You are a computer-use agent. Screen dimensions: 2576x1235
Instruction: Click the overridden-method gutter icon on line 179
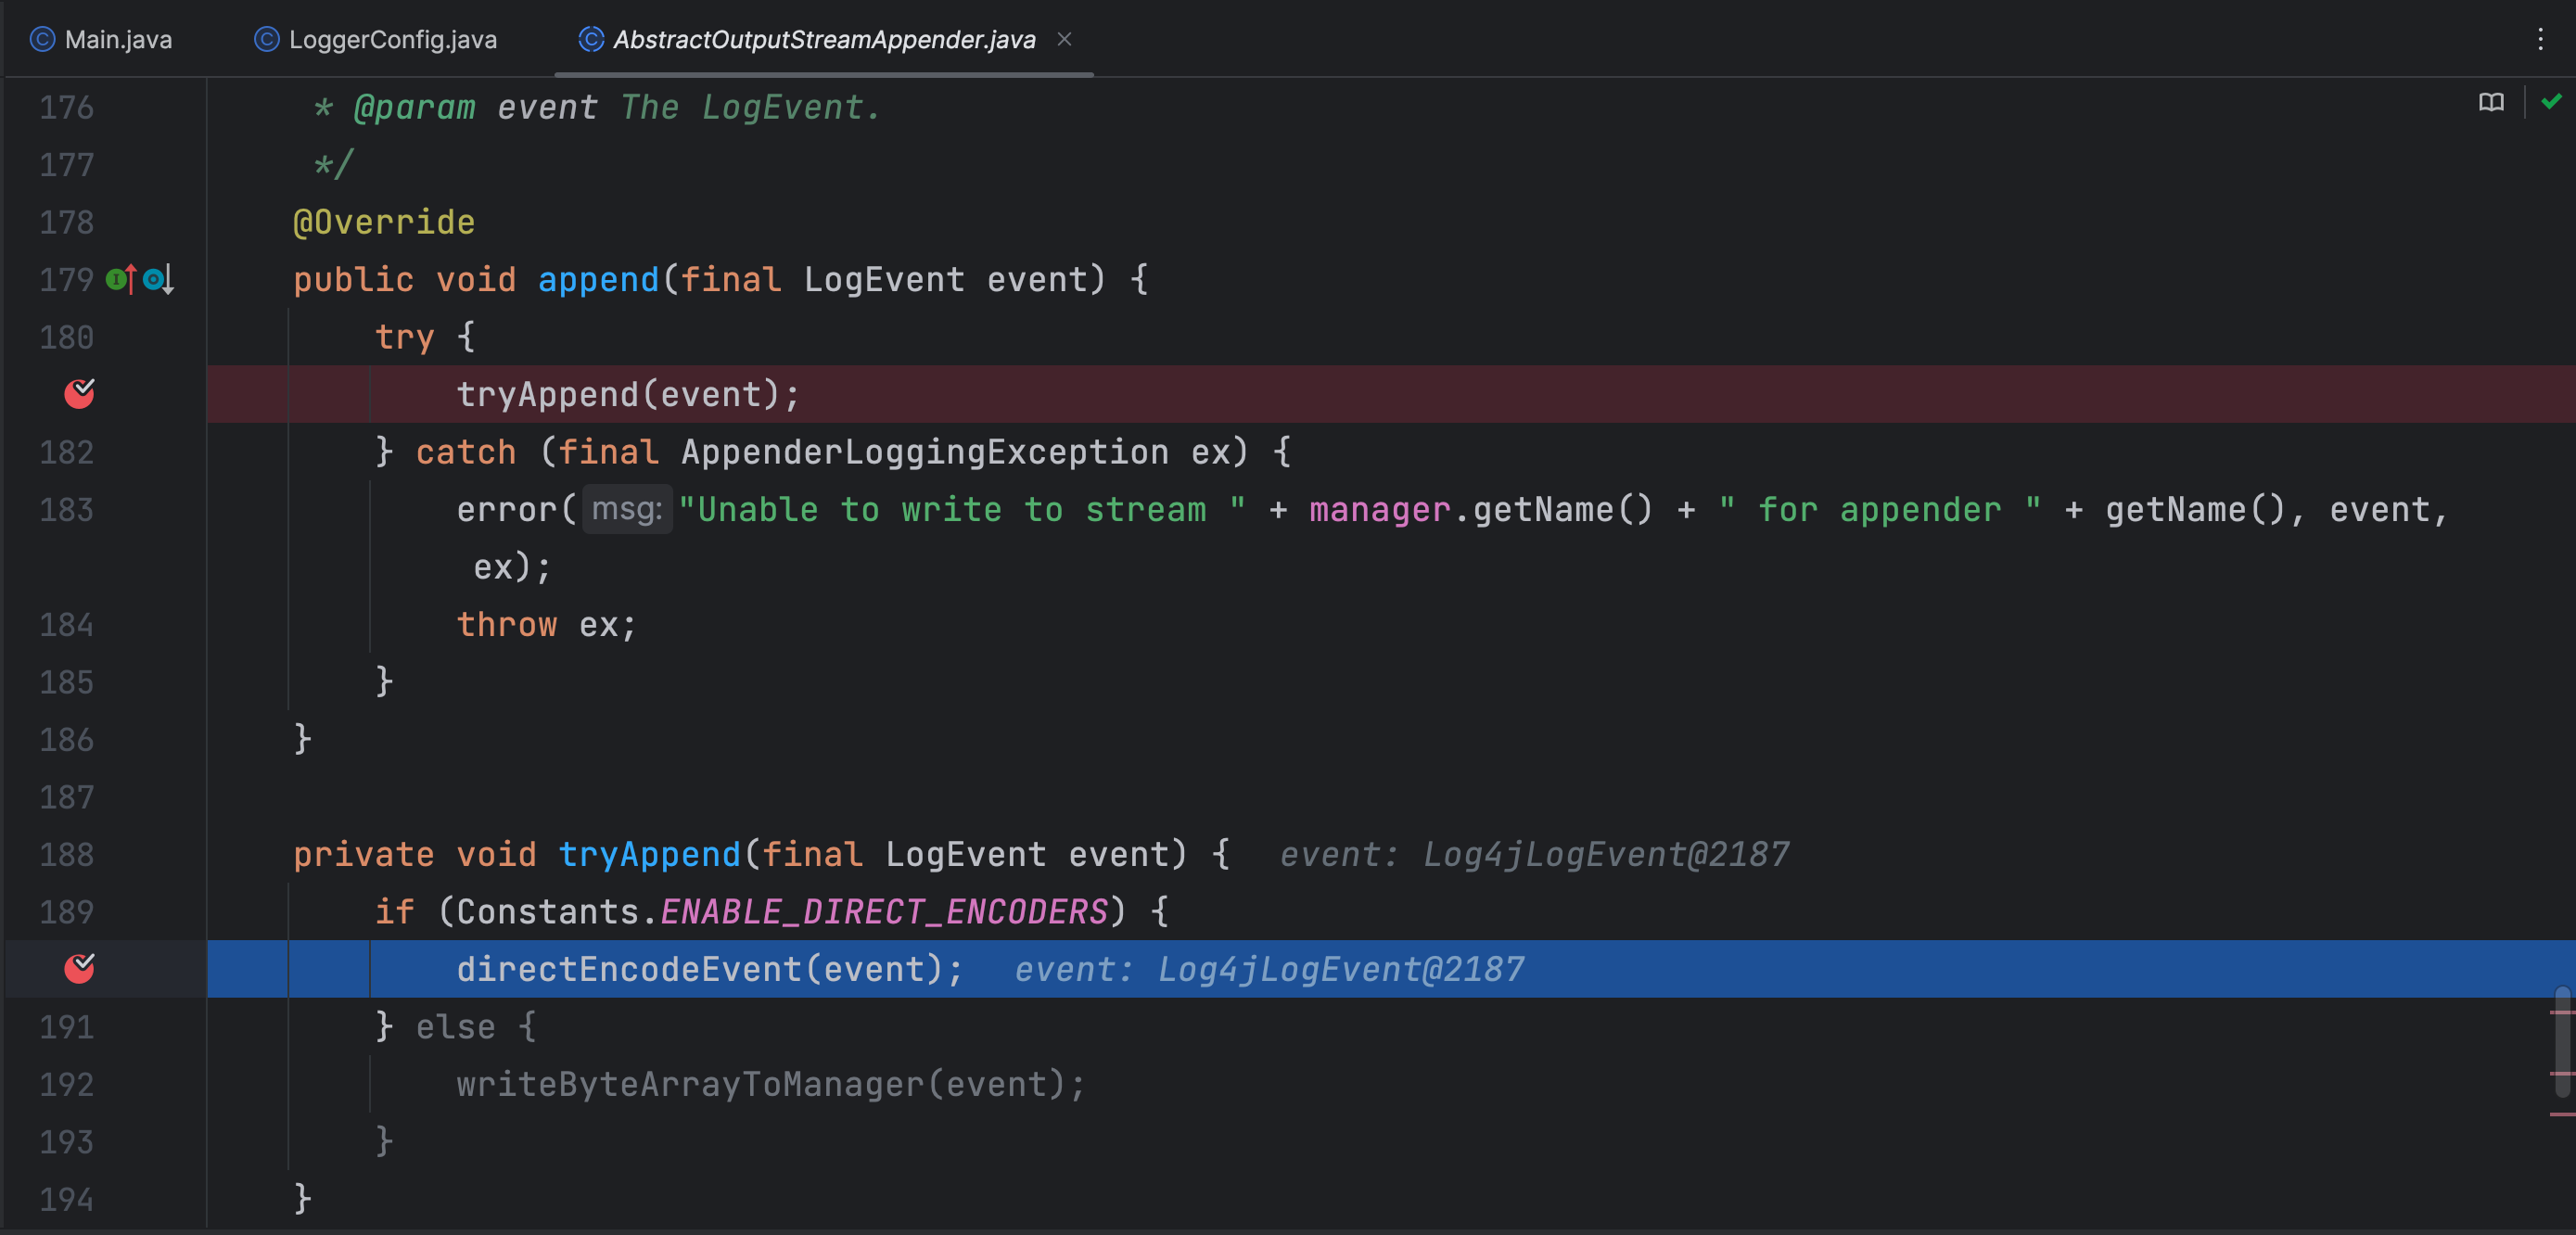pyautogui.click(x=158, y=279)
